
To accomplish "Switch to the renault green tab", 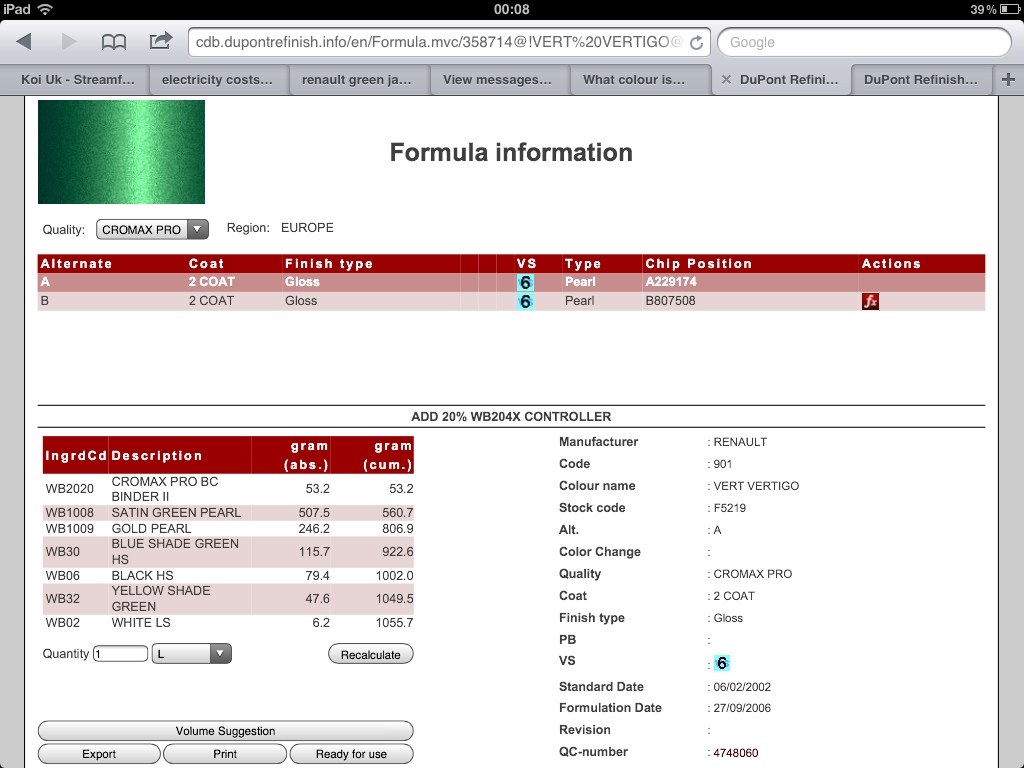I will [x=357, y=80].
